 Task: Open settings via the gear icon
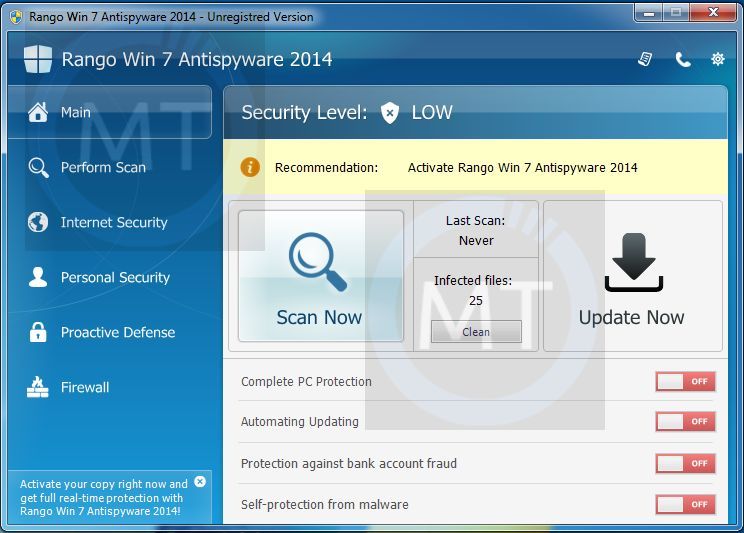click(717, 59)
